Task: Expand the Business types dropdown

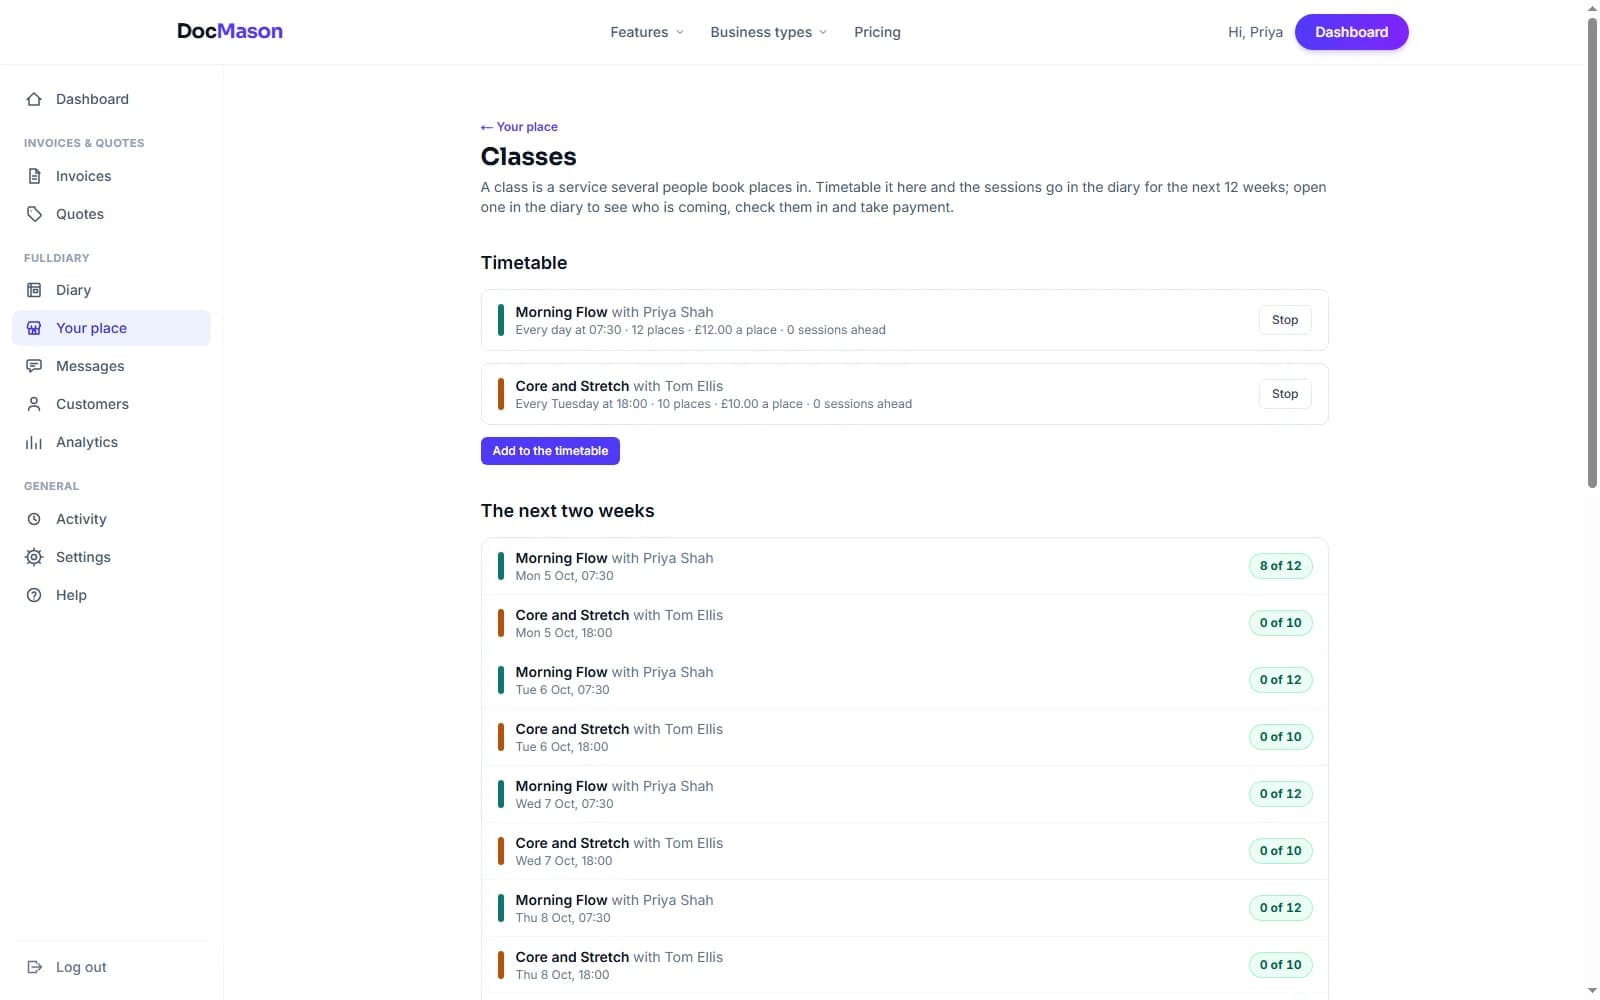Action: click(x=768, y=32)
